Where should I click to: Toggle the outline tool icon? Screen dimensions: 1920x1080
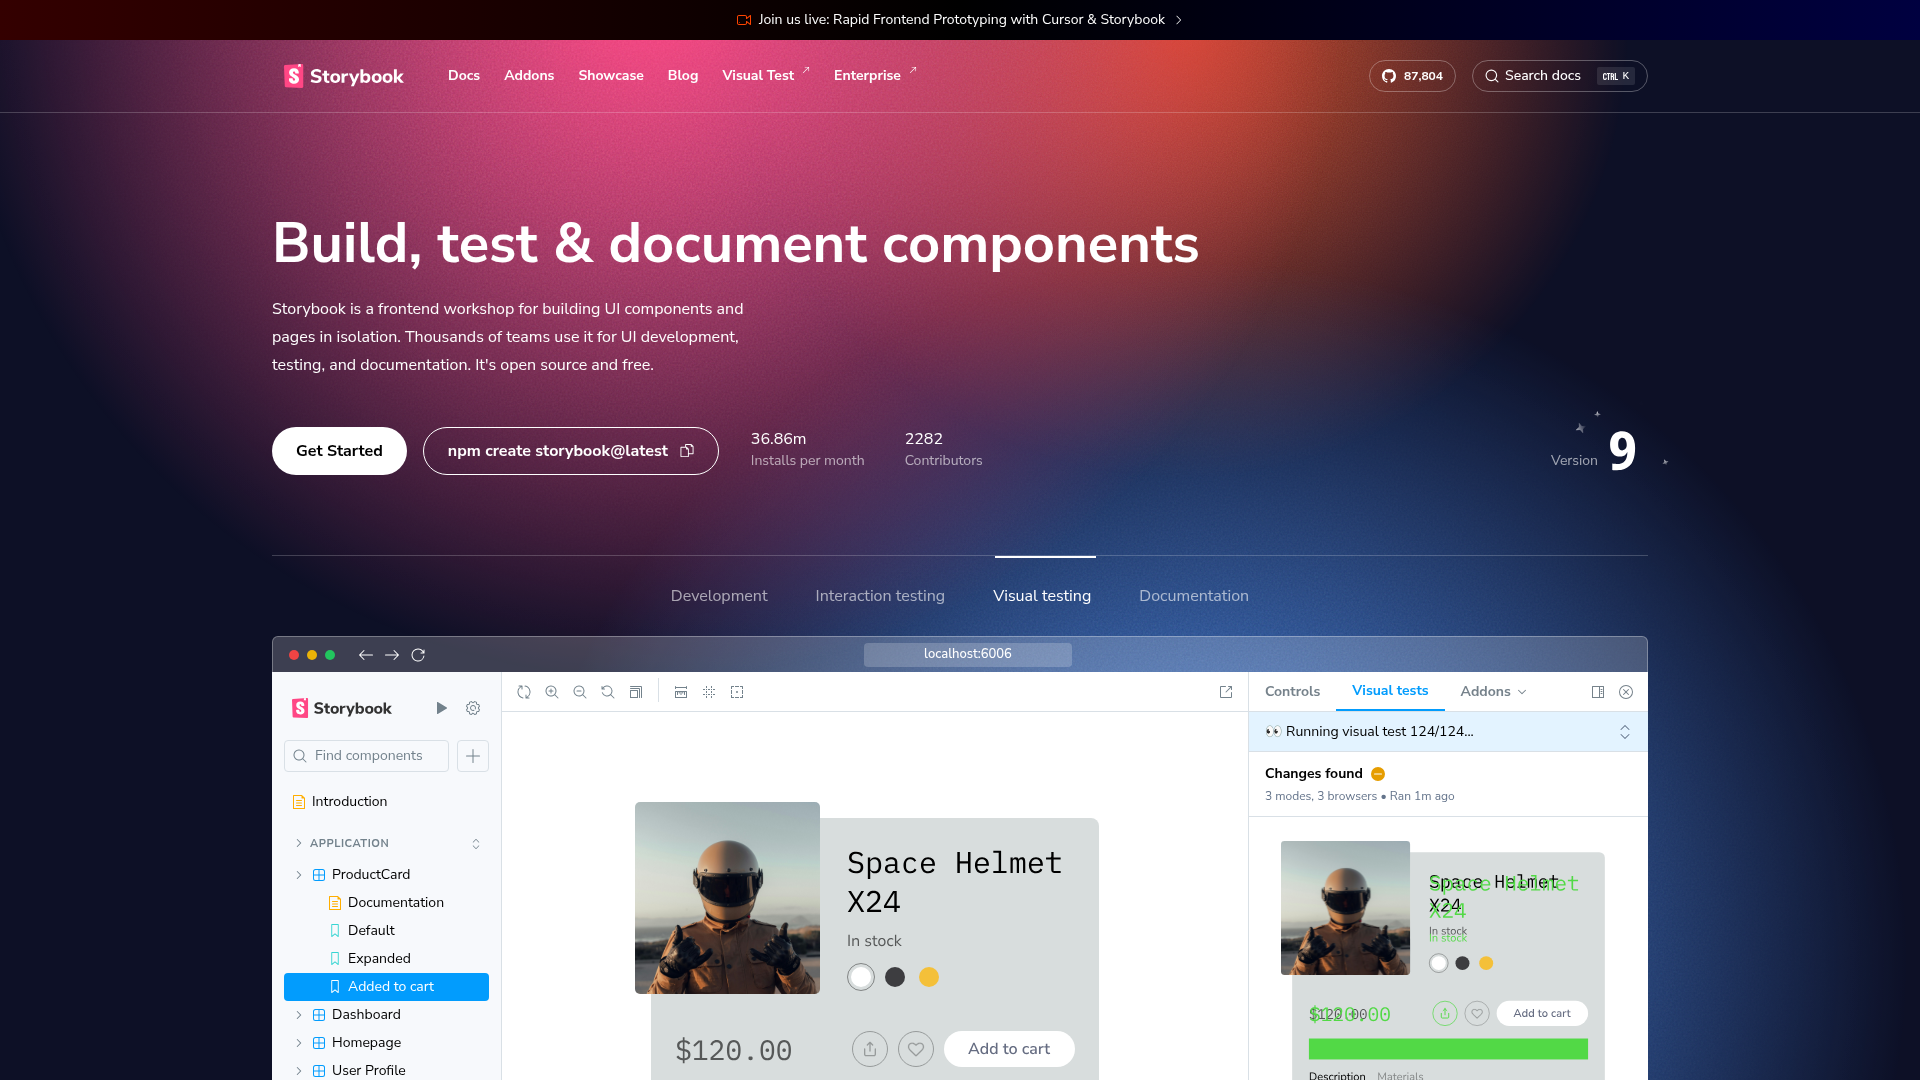[737, 692]
